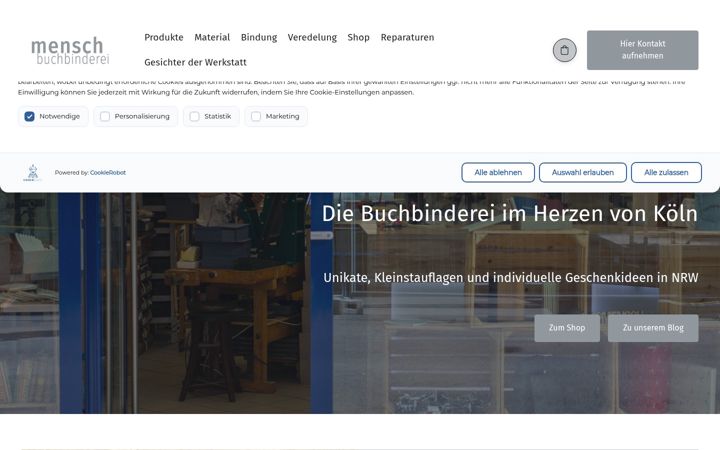Click the Zum Shop button
The image size is (720, 450).
pyautogui.click(x=567, y=328)
